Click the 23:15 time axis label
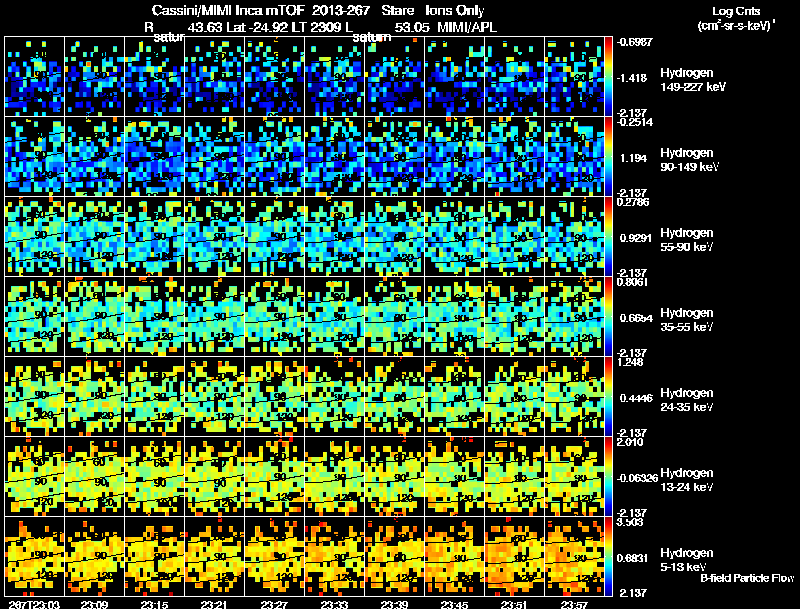The image size is (800, 609). point(155,604)
